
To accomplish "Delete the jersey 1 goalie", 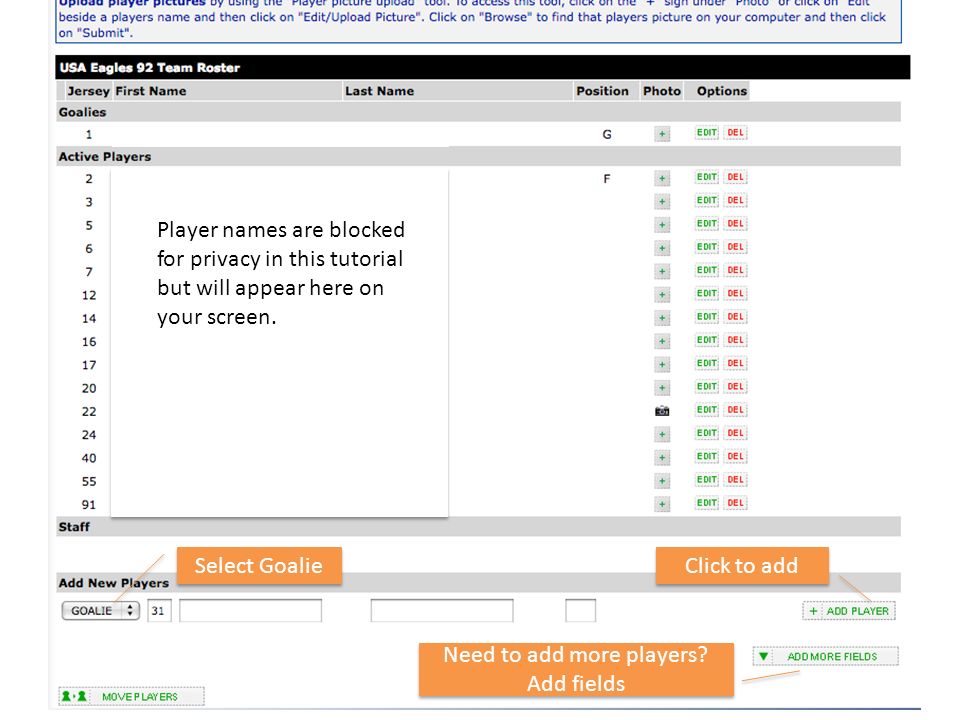I will (x=735, y=133).
